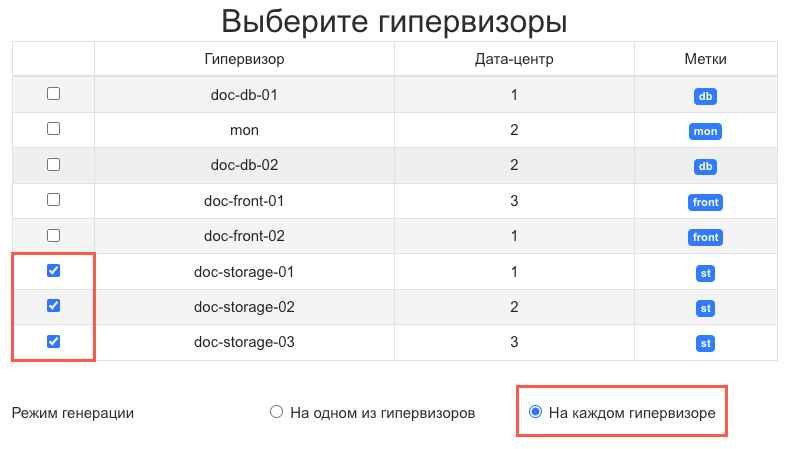Untick the doc-storage-03 checkbox
The image size is (787, 449).
[x=54, y=342]
